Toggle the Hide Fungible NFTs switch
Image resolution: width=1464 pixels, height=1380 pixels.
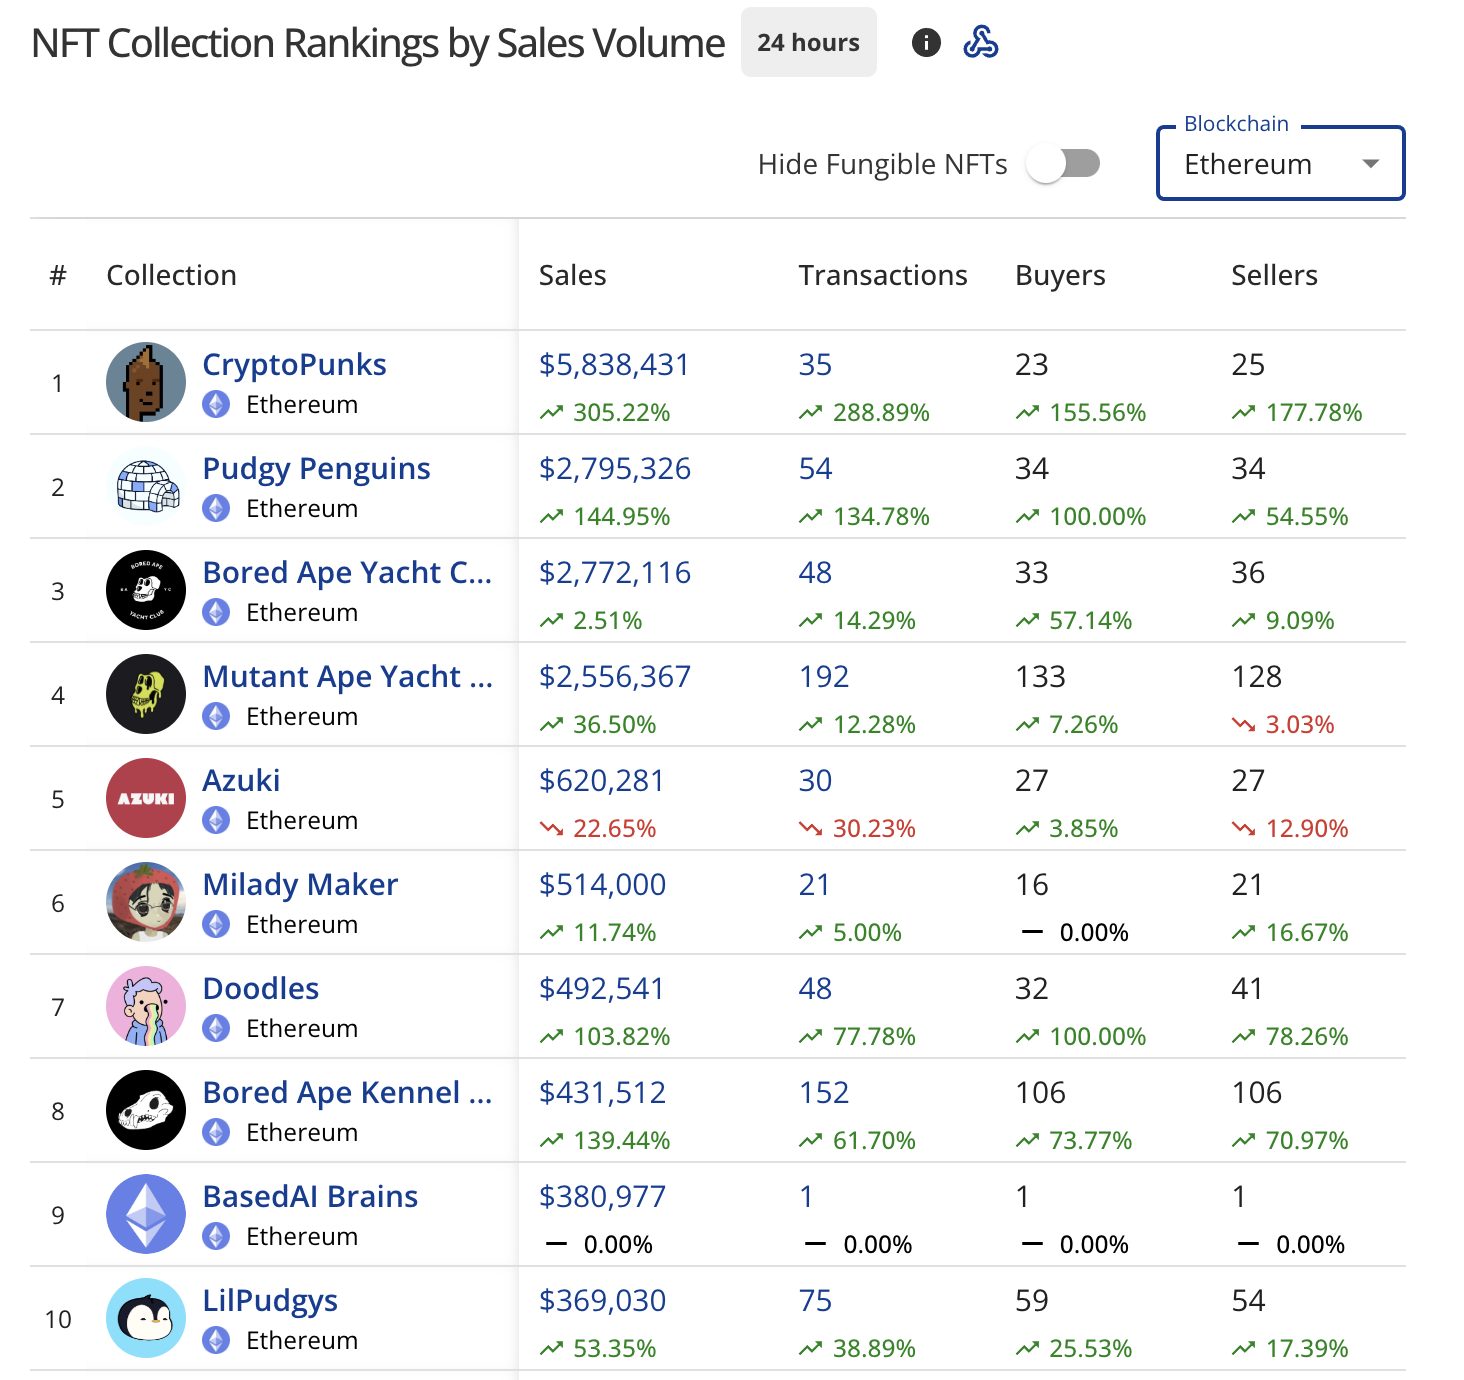tap(1064, 163)
